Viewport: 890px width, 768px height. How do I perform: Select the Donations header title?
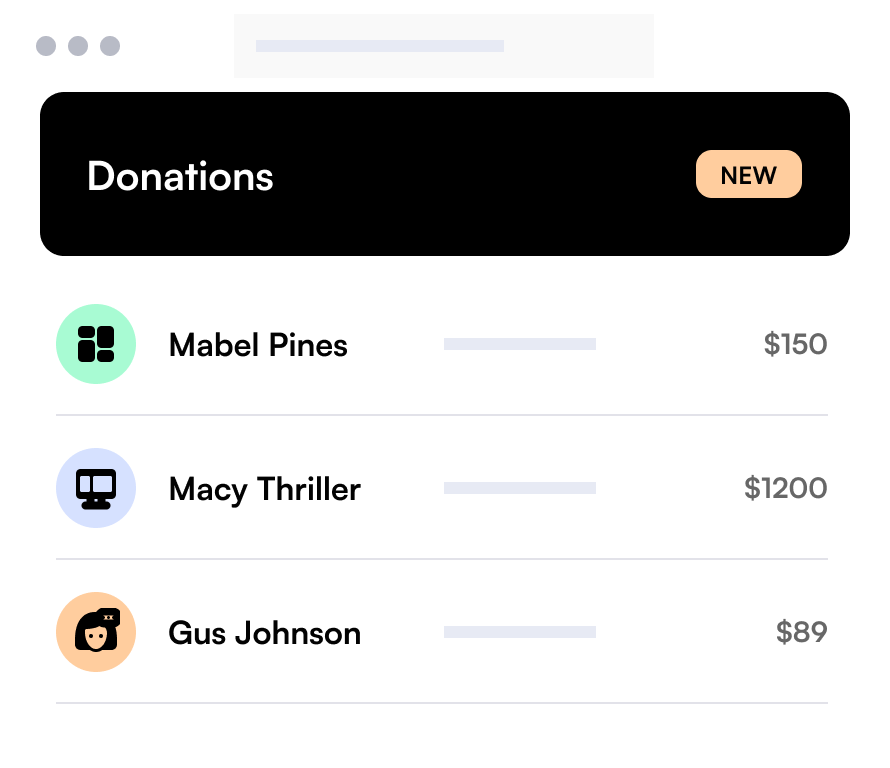[x=180, y=176]
